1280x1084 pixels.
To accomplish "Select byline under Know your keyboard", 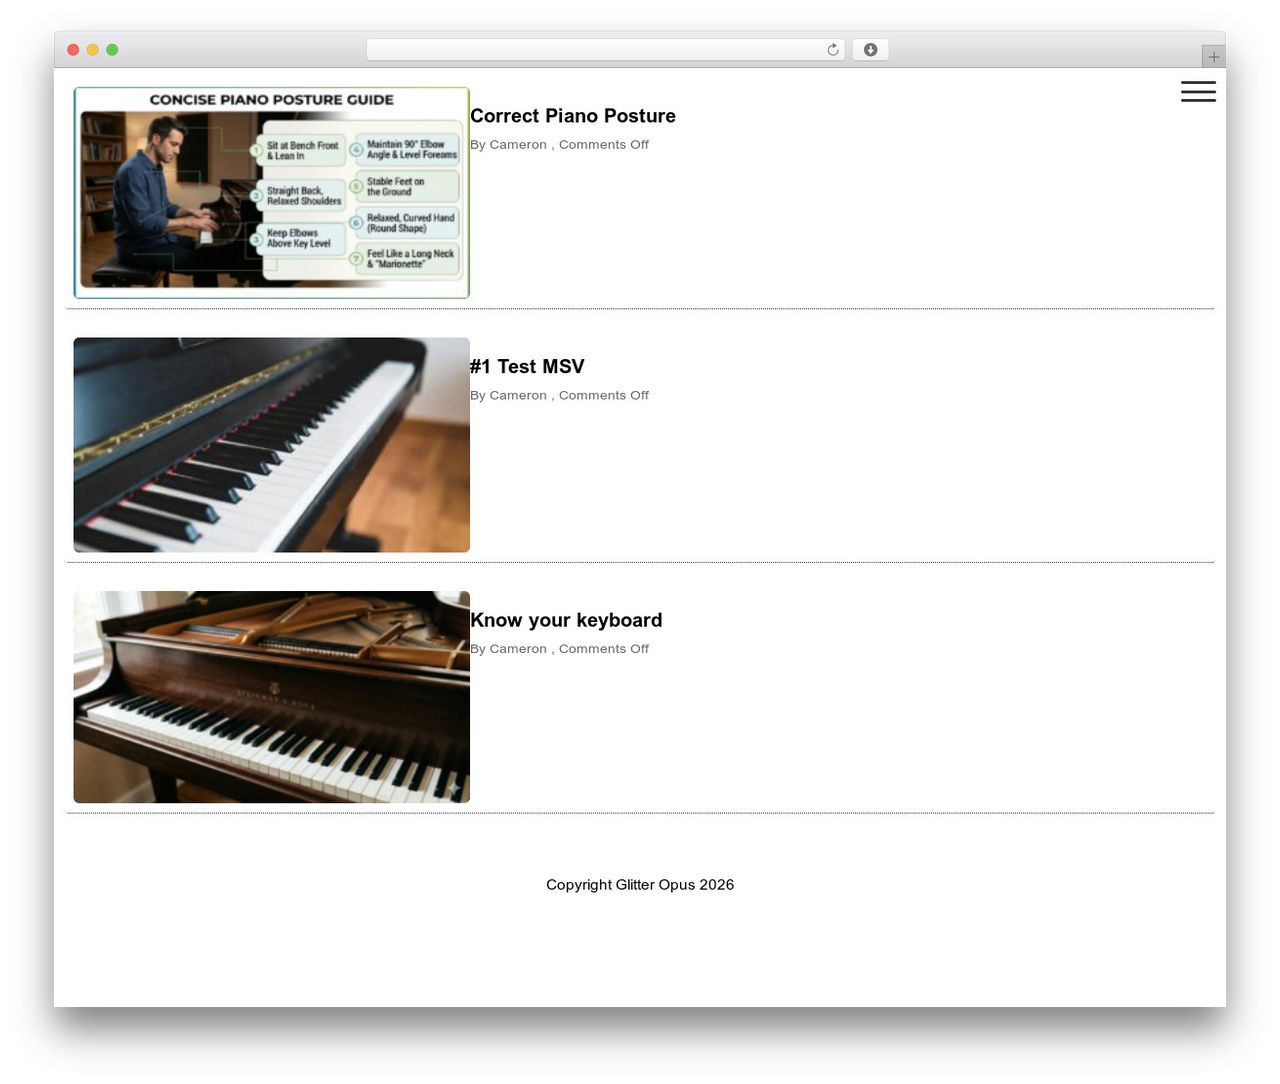I will [559, 649].
